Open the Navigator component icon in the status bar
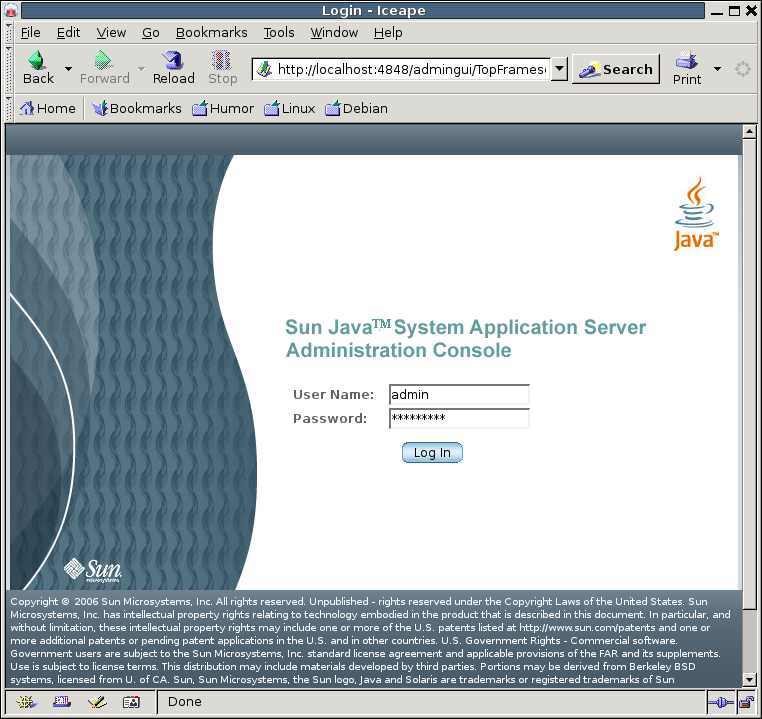This screenshot has height=719, width=762. (x=25, y=702)
